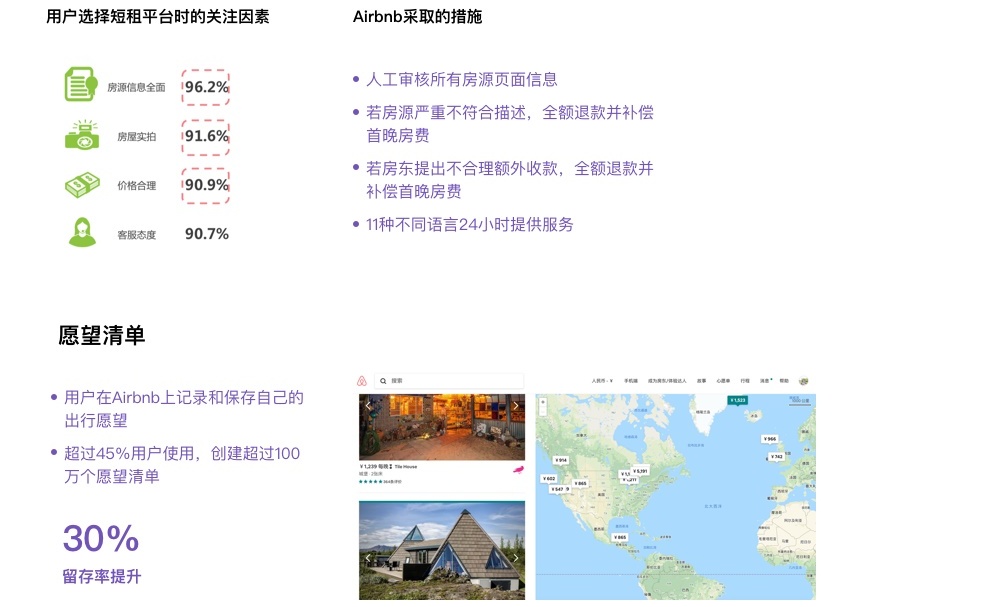Click the ￥1,239 每晚 price text
1000x607 pixels.
coord(374,467)
